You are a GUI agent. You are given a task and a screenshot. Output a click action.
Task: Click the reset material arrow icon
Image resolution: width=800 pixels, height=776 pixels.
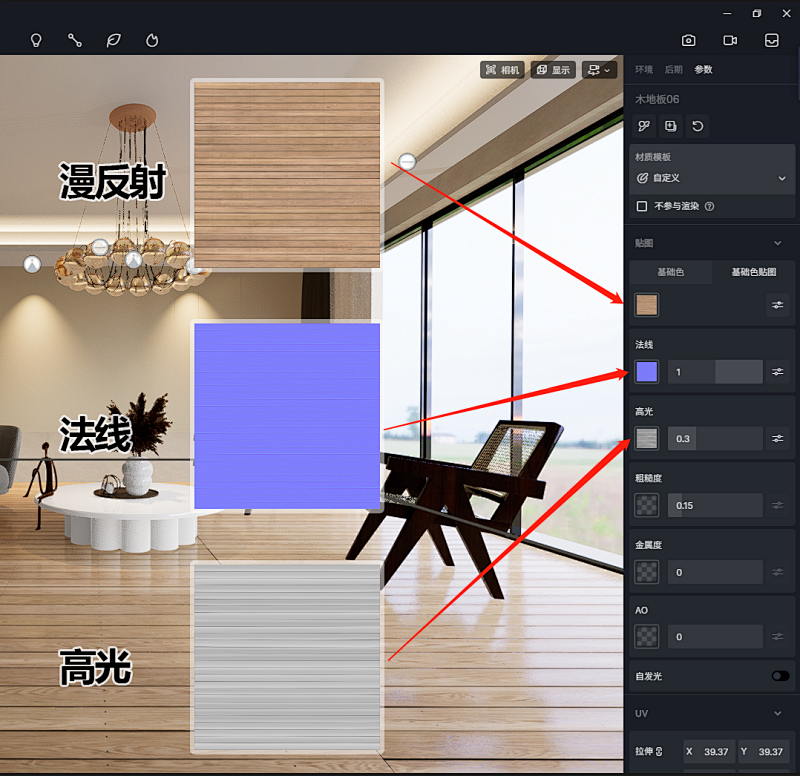click(x=698, y=126)
